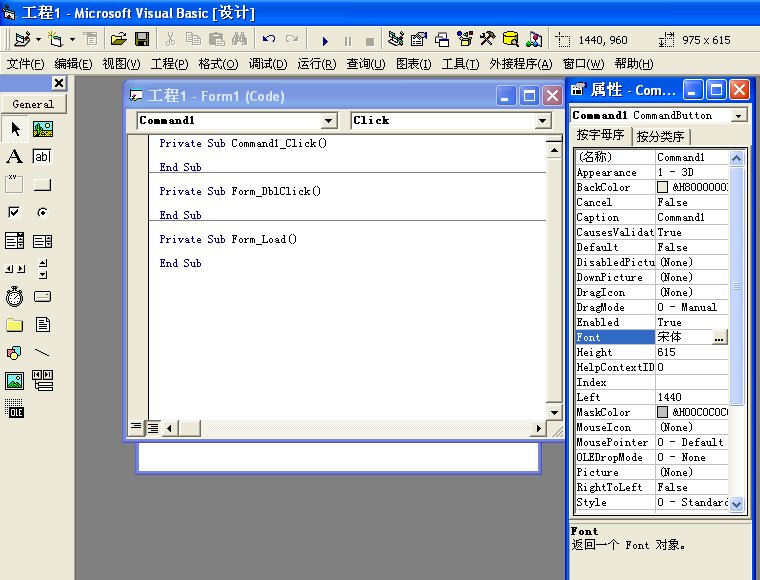Select the vertical scroll bar tool

43,268
